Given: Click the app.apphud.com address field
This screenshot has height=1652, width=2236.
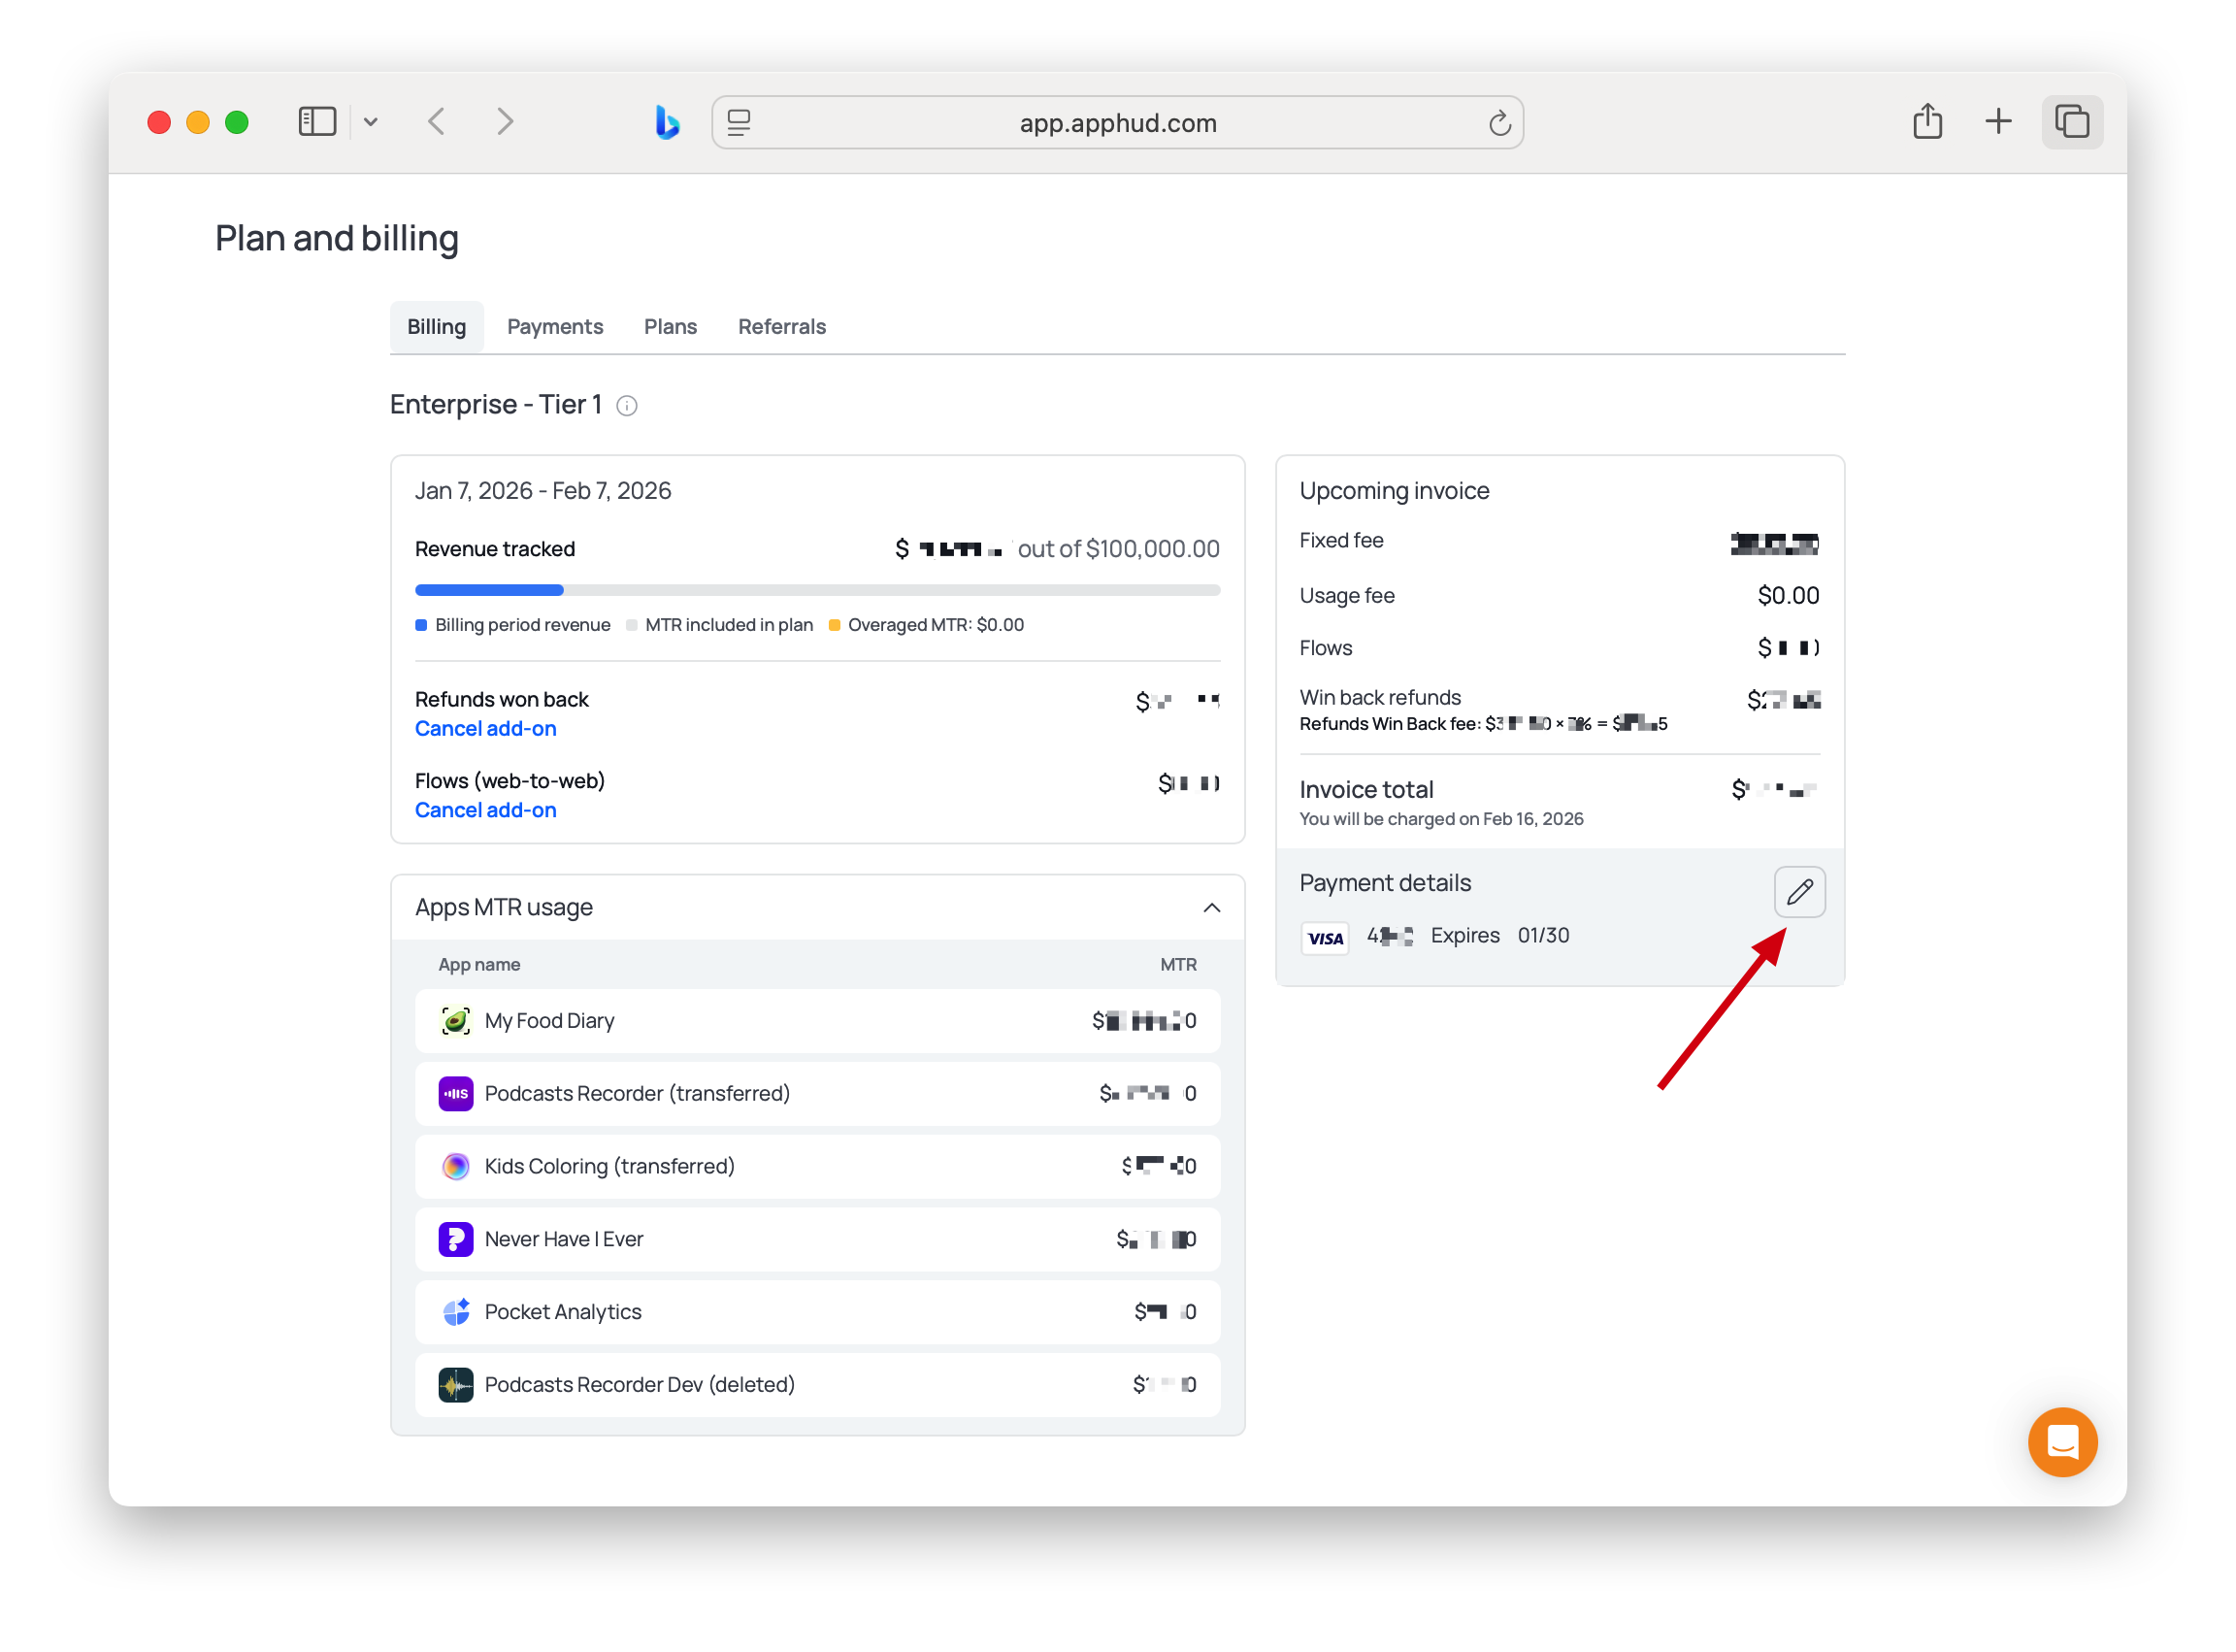Looking at the screenshot, I should click(x=1117, y=123).
